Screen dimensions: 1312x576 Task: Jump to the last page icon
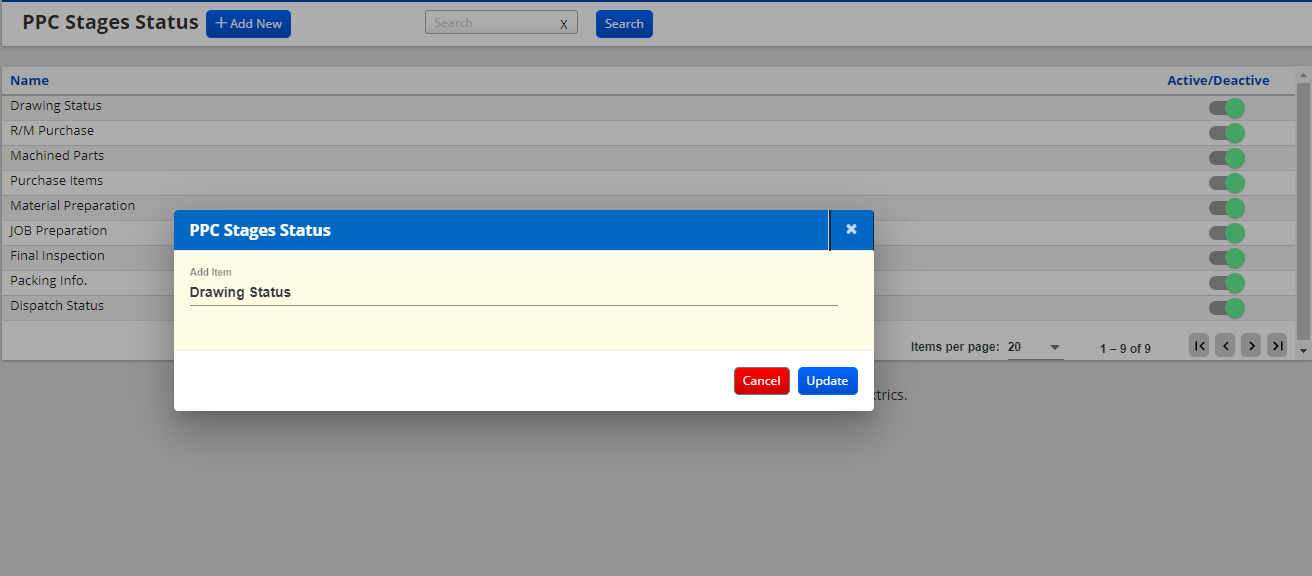(1277, 346)
